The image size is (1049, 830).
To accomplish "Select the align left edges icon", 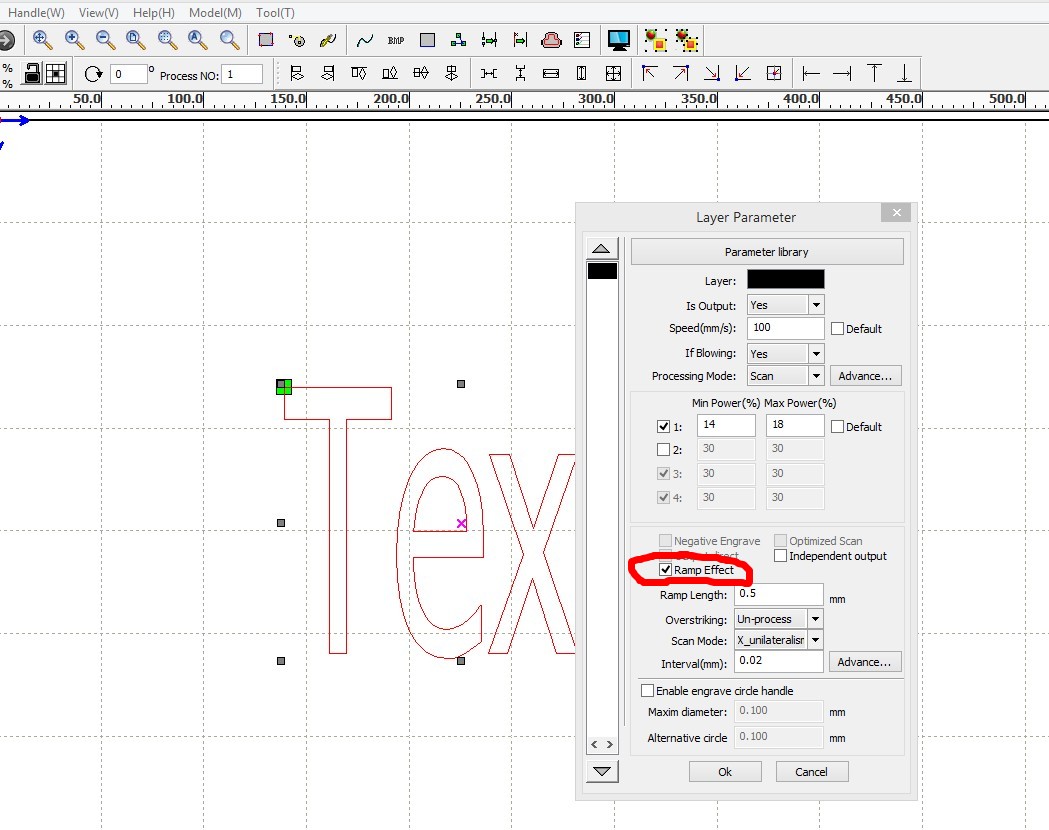I will point(296,73).
